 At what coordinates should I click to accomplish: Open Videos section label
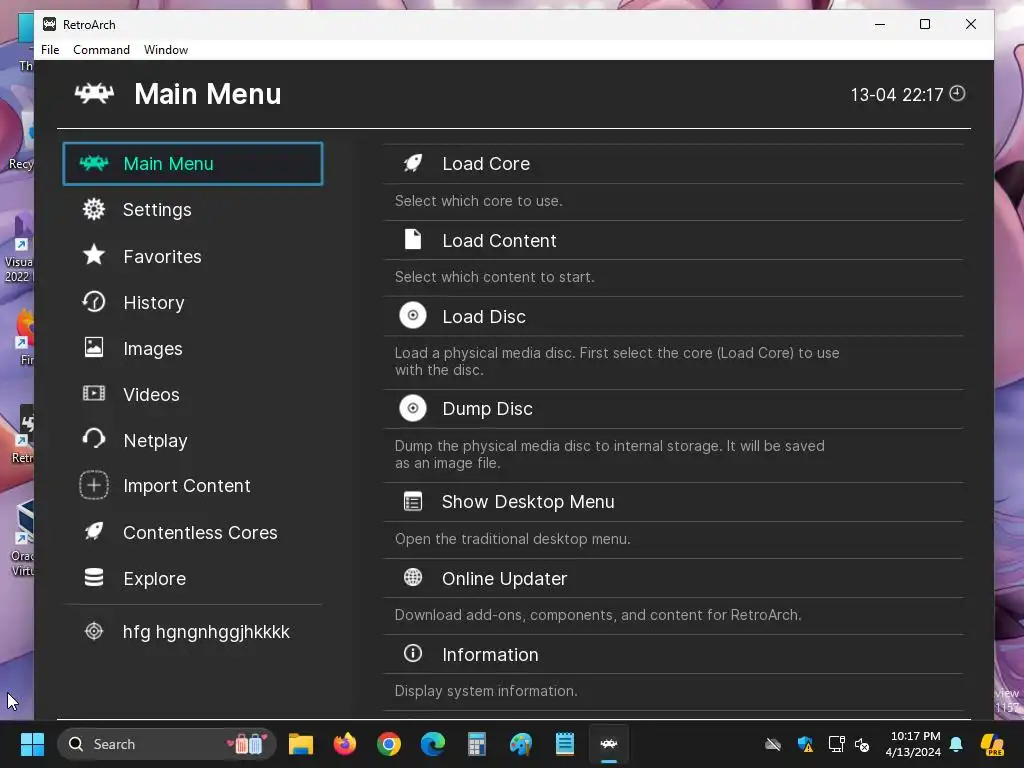(x=152, y=394)
